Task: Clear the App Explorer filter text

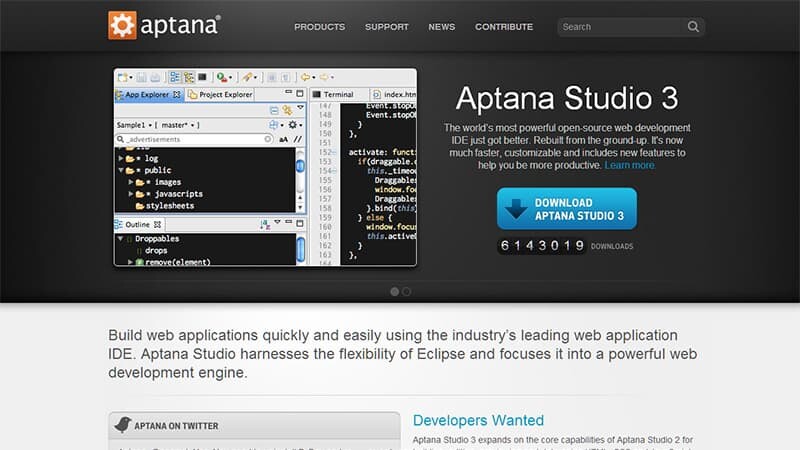Action: (268, 139)
